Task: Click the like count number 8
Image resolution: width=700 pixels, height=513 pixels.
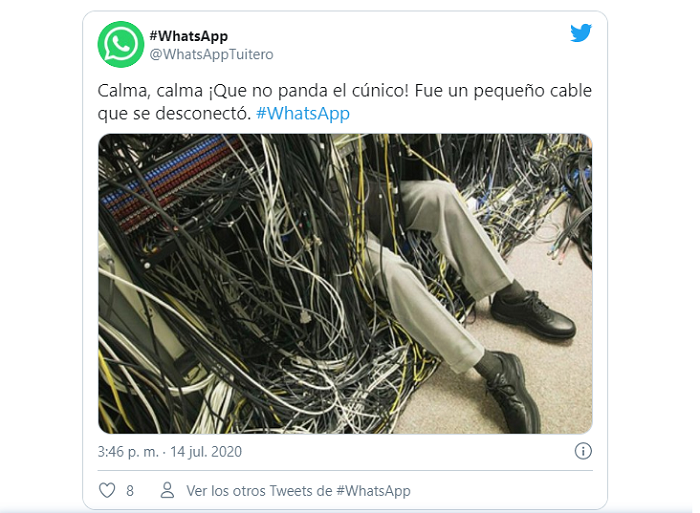Action: coord(130,491)
